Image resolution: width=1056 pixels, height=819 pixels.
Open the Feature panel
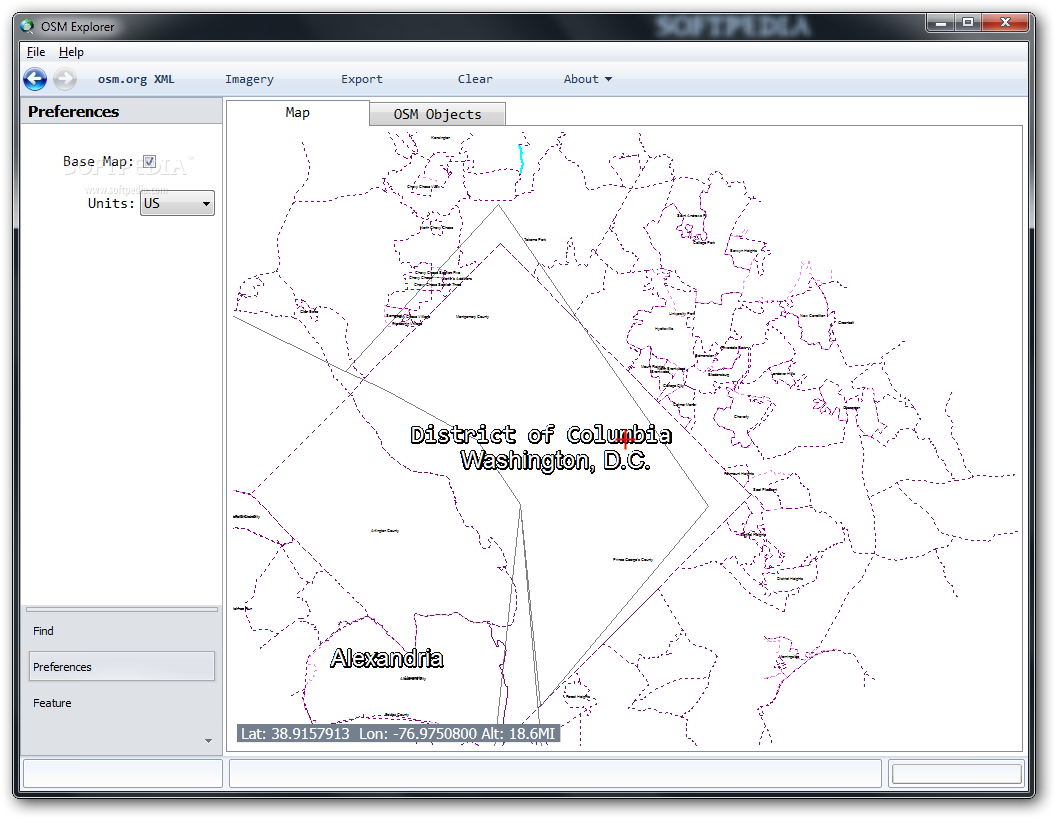point(121,703)
